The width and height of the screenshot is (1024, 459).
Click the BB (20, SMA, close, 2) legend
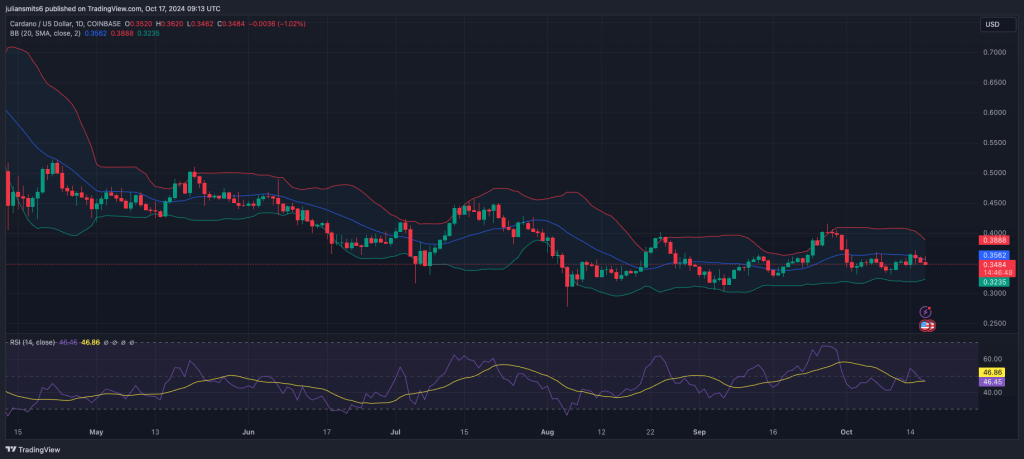[x=45, y=33]
